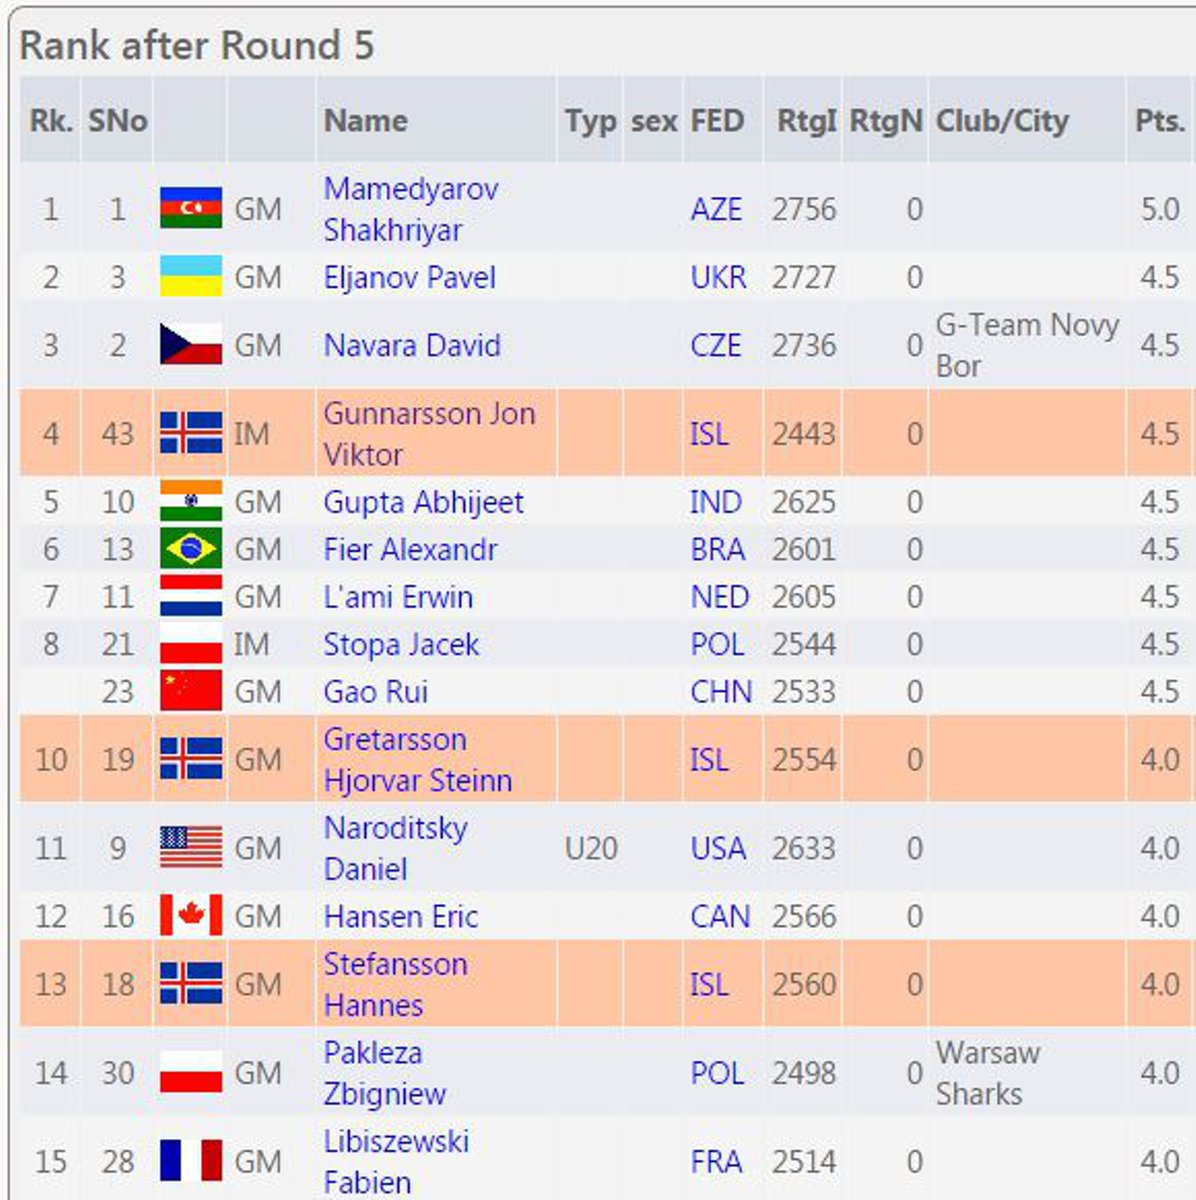Open the Eljanov Pavel player page
This screenshot has height=1200, width=1196.
409,277
